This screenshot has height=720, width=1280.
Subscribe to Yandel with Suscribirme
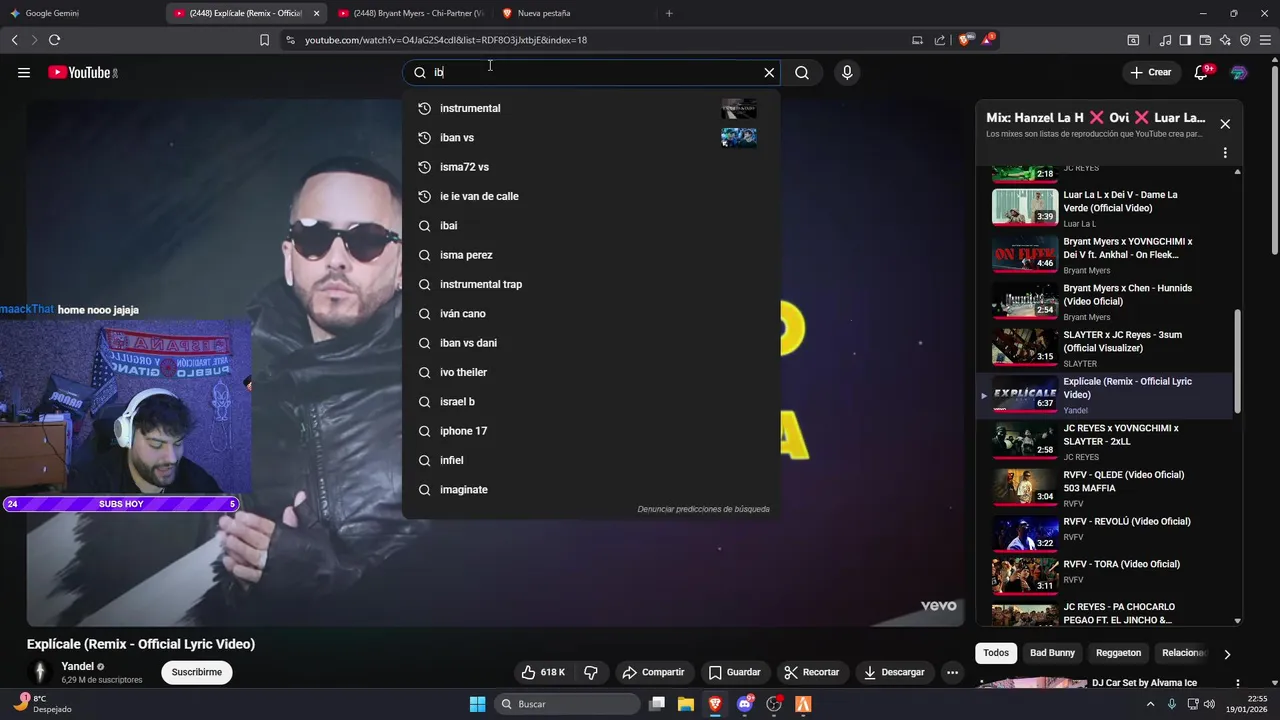click(196, 672)
